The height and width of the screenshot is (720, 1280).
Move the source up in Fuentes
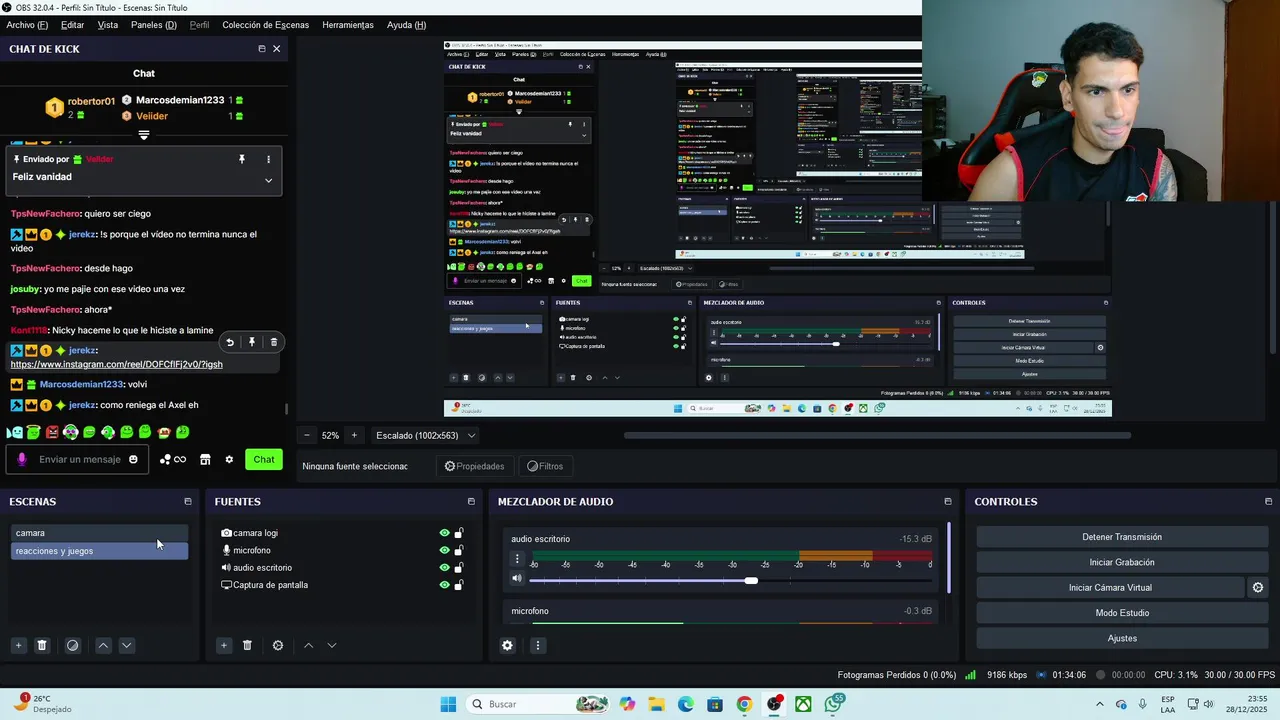308,646
